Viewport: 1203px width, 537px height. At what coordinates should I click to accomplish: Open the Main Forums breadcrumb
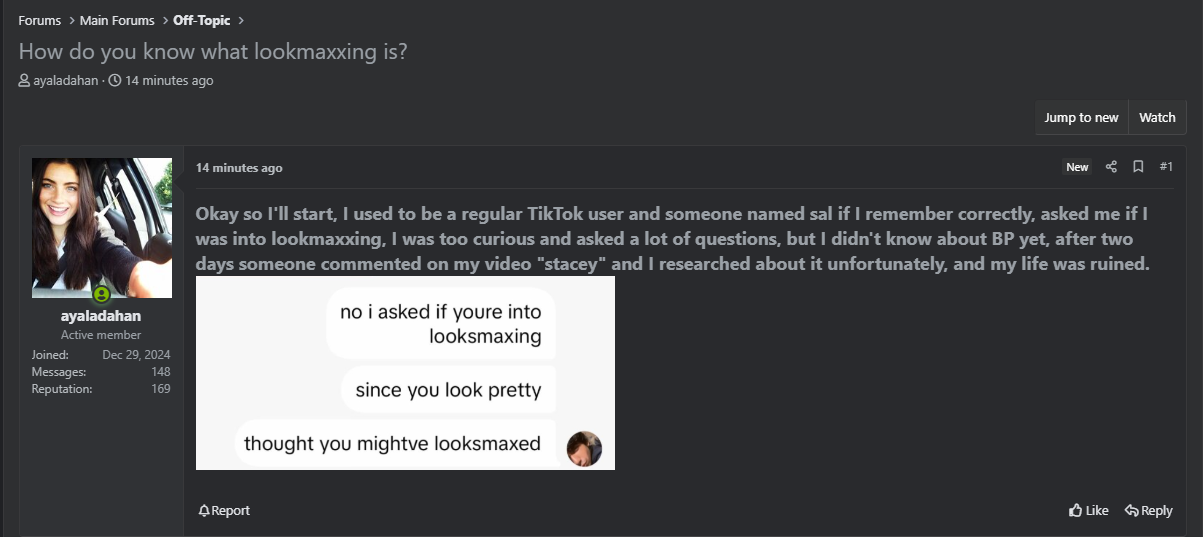117,20
